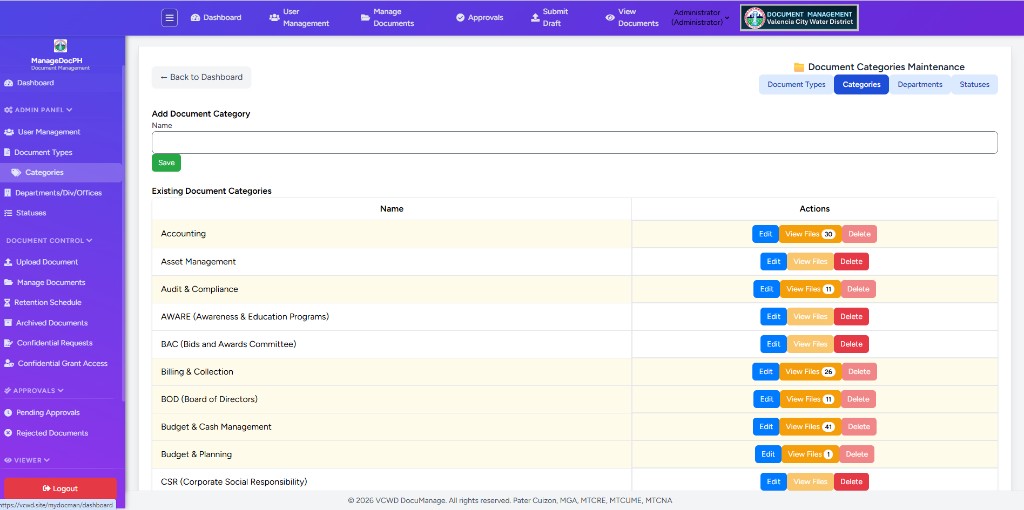Click Back to Dashboard button
Screen dimensions: 1024x510
click(x=201, y=77)
